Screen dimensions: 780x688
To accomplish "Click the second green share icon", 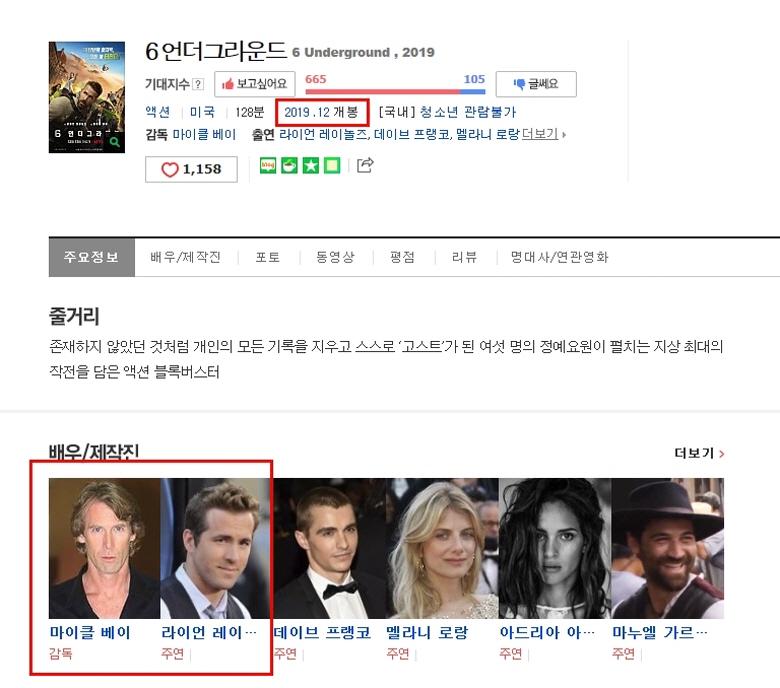I will pos(289,166).
